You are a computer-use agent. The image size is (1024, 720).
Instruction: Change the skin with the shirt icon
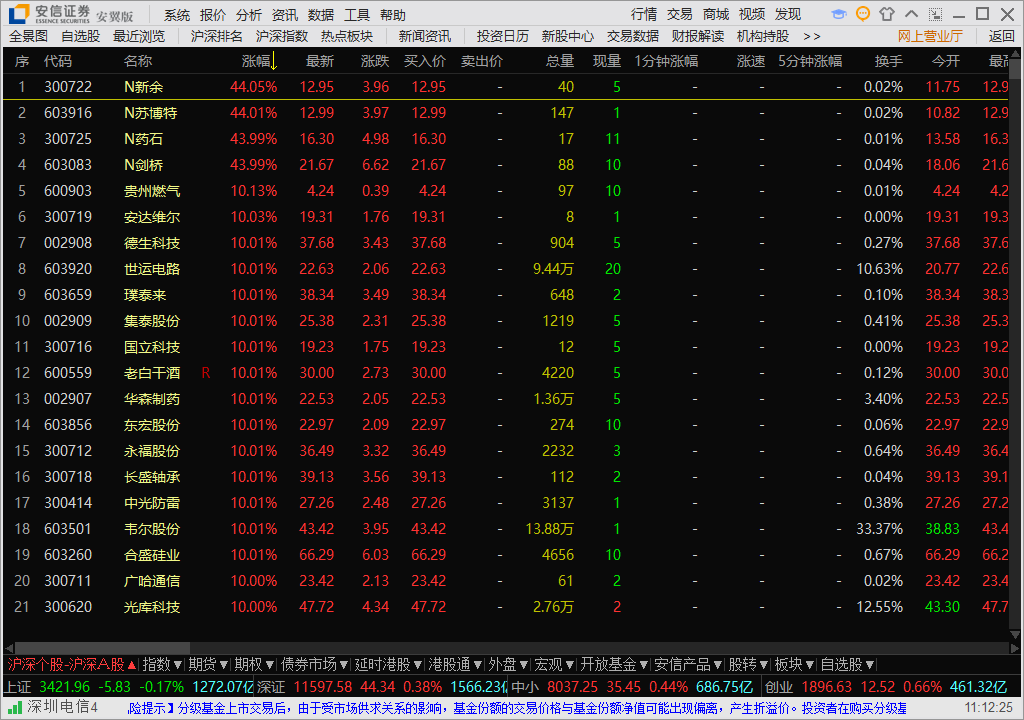click(887, 14)
